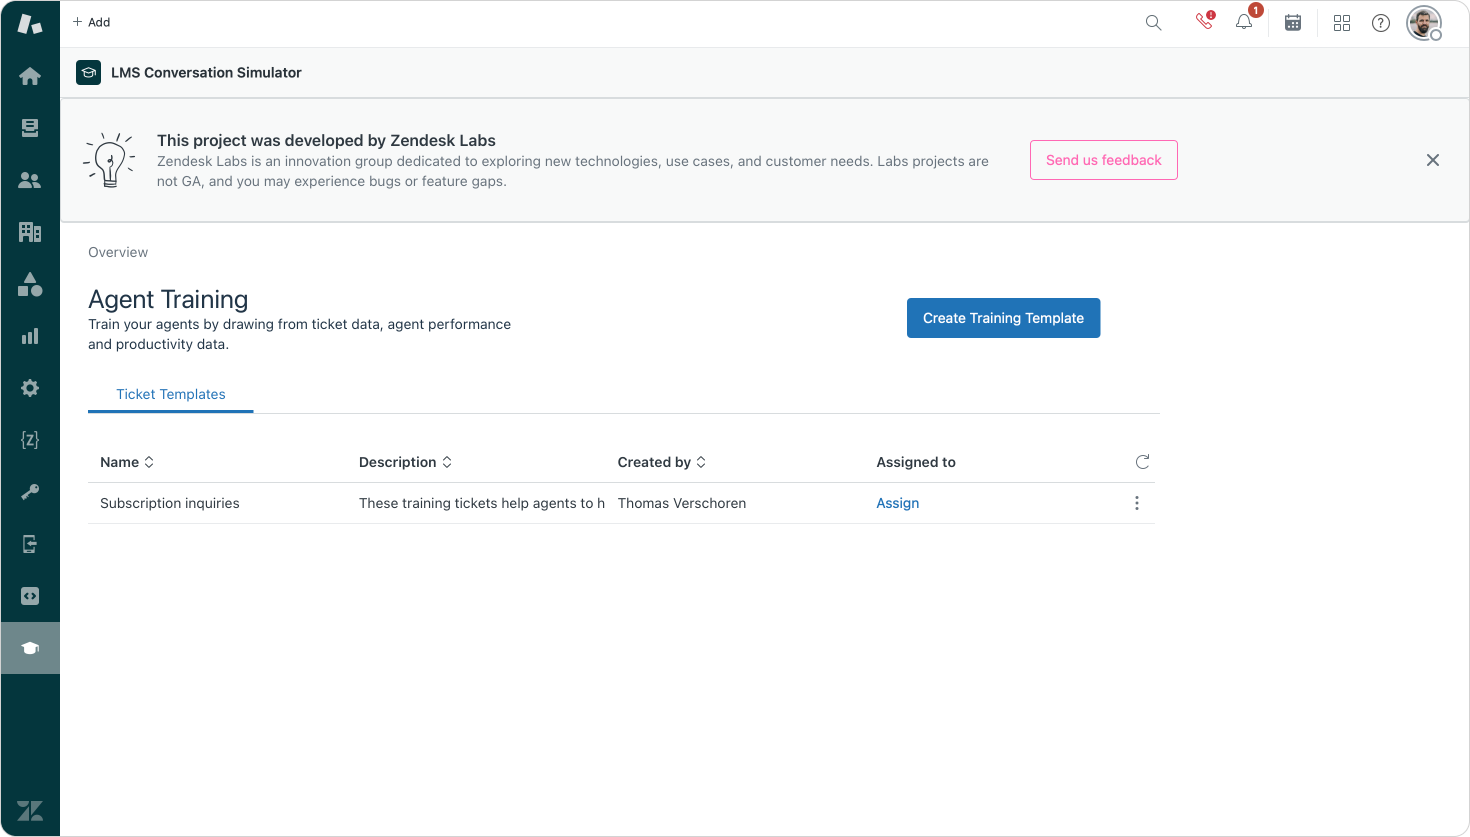Click the LMS Conversation Simulator app icon
The width and height of the screenshot is (1470, 837).
(x=88, y=72)
